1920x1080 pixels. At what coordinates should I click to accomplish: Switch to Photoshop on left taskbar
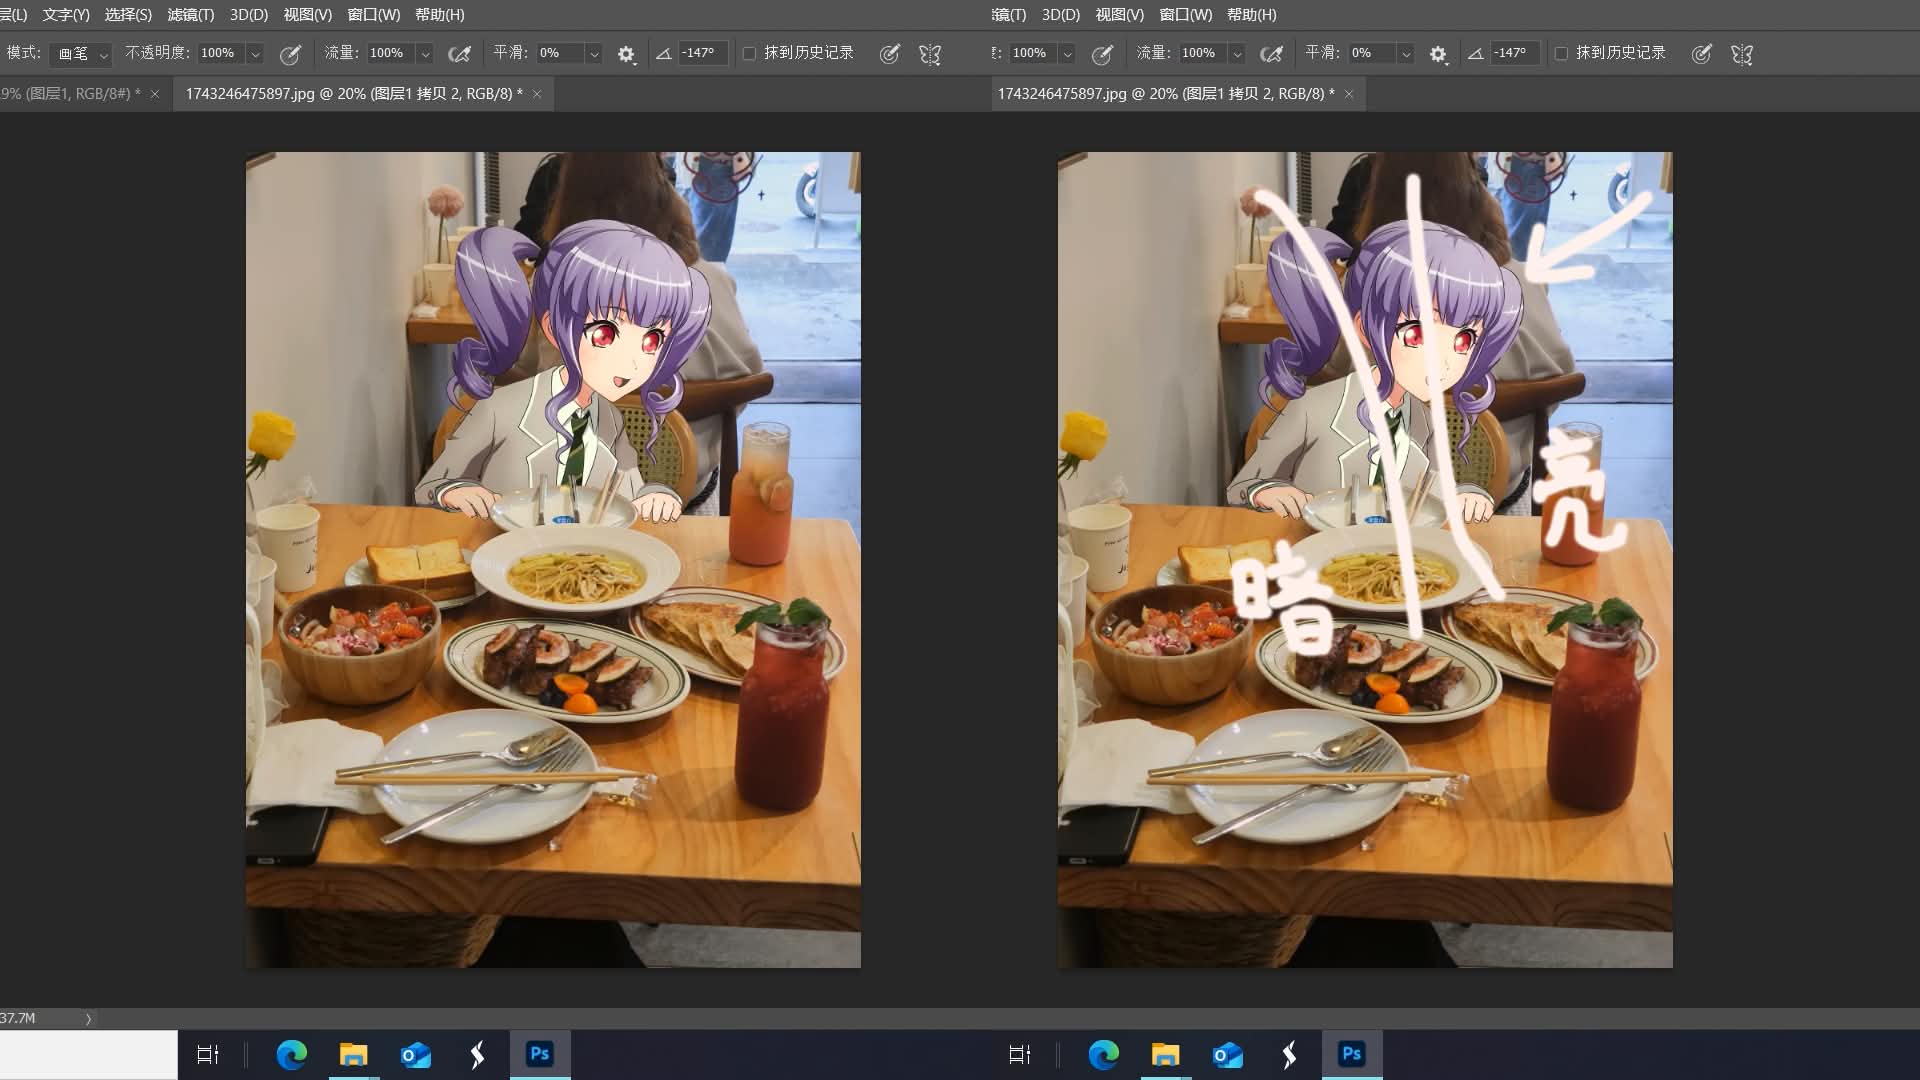540,1054
